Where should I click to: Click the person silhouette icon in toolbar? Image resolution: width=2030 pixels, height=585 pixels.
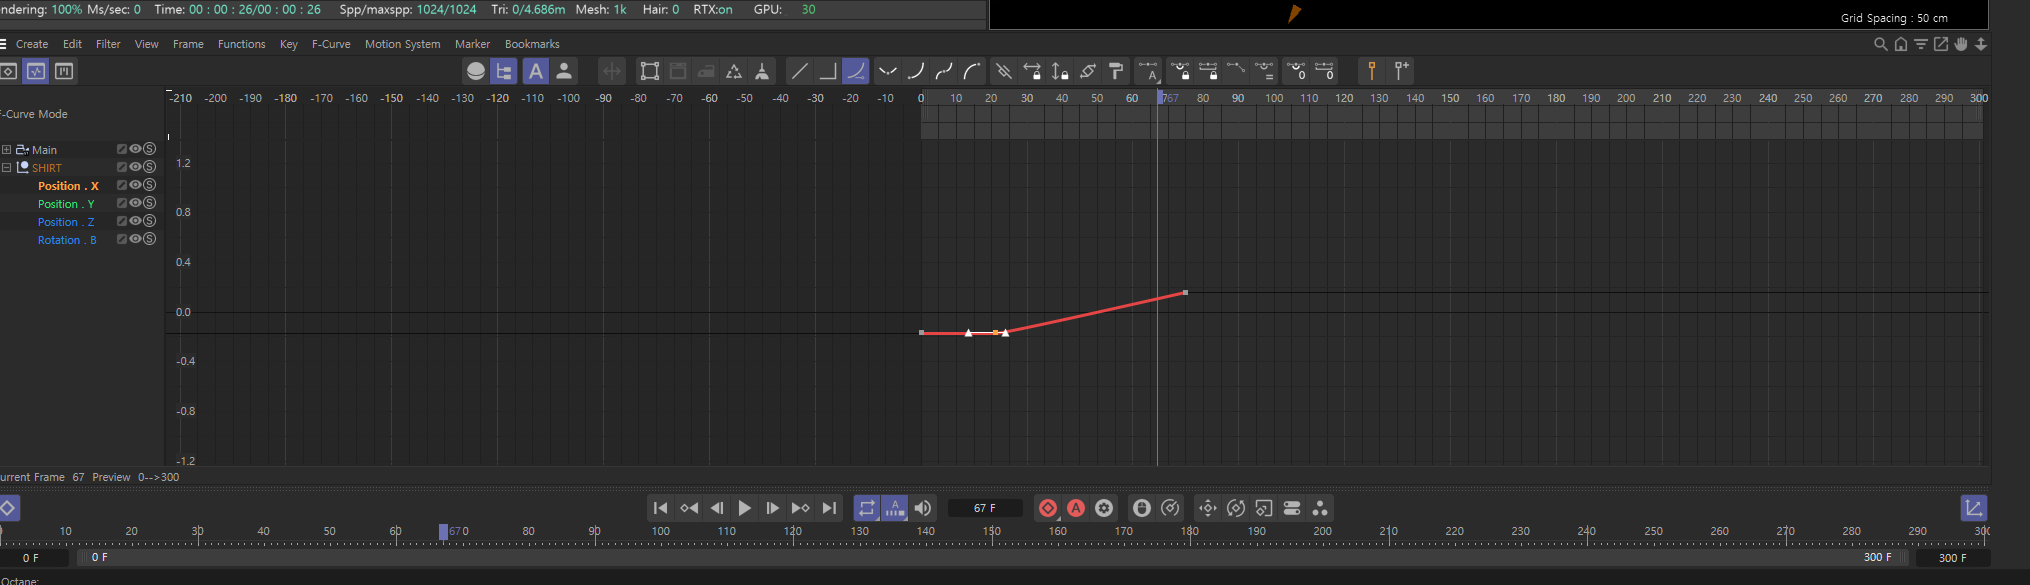[x=564, y=71]
